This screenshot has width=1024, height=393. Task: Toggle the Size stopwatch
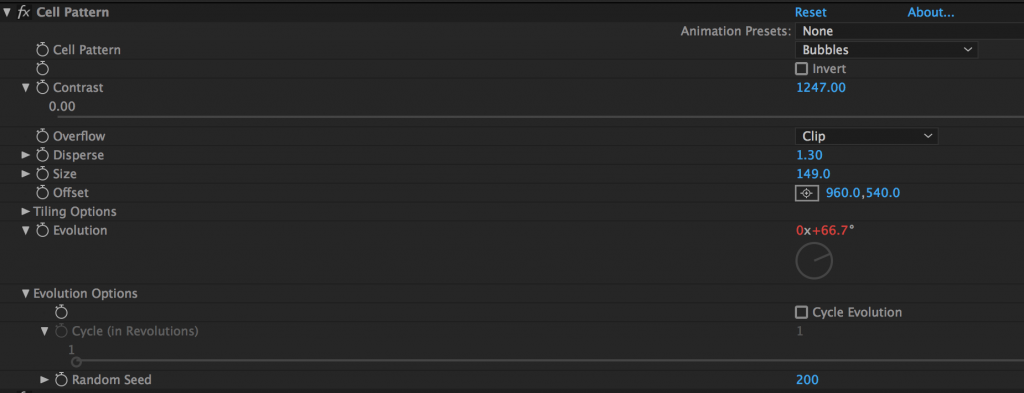(42, 174)
